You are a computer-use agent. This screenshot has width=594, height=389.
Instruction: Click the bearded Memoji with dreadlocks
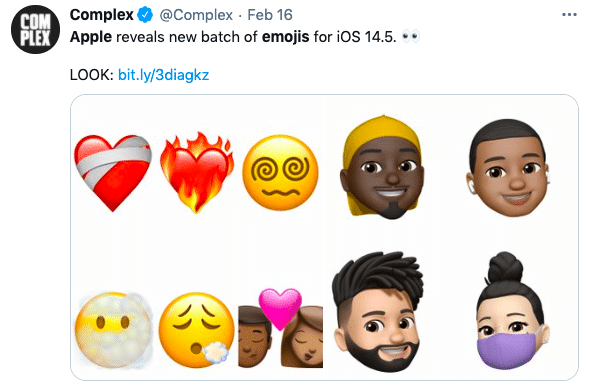click(x=379, y=311)
